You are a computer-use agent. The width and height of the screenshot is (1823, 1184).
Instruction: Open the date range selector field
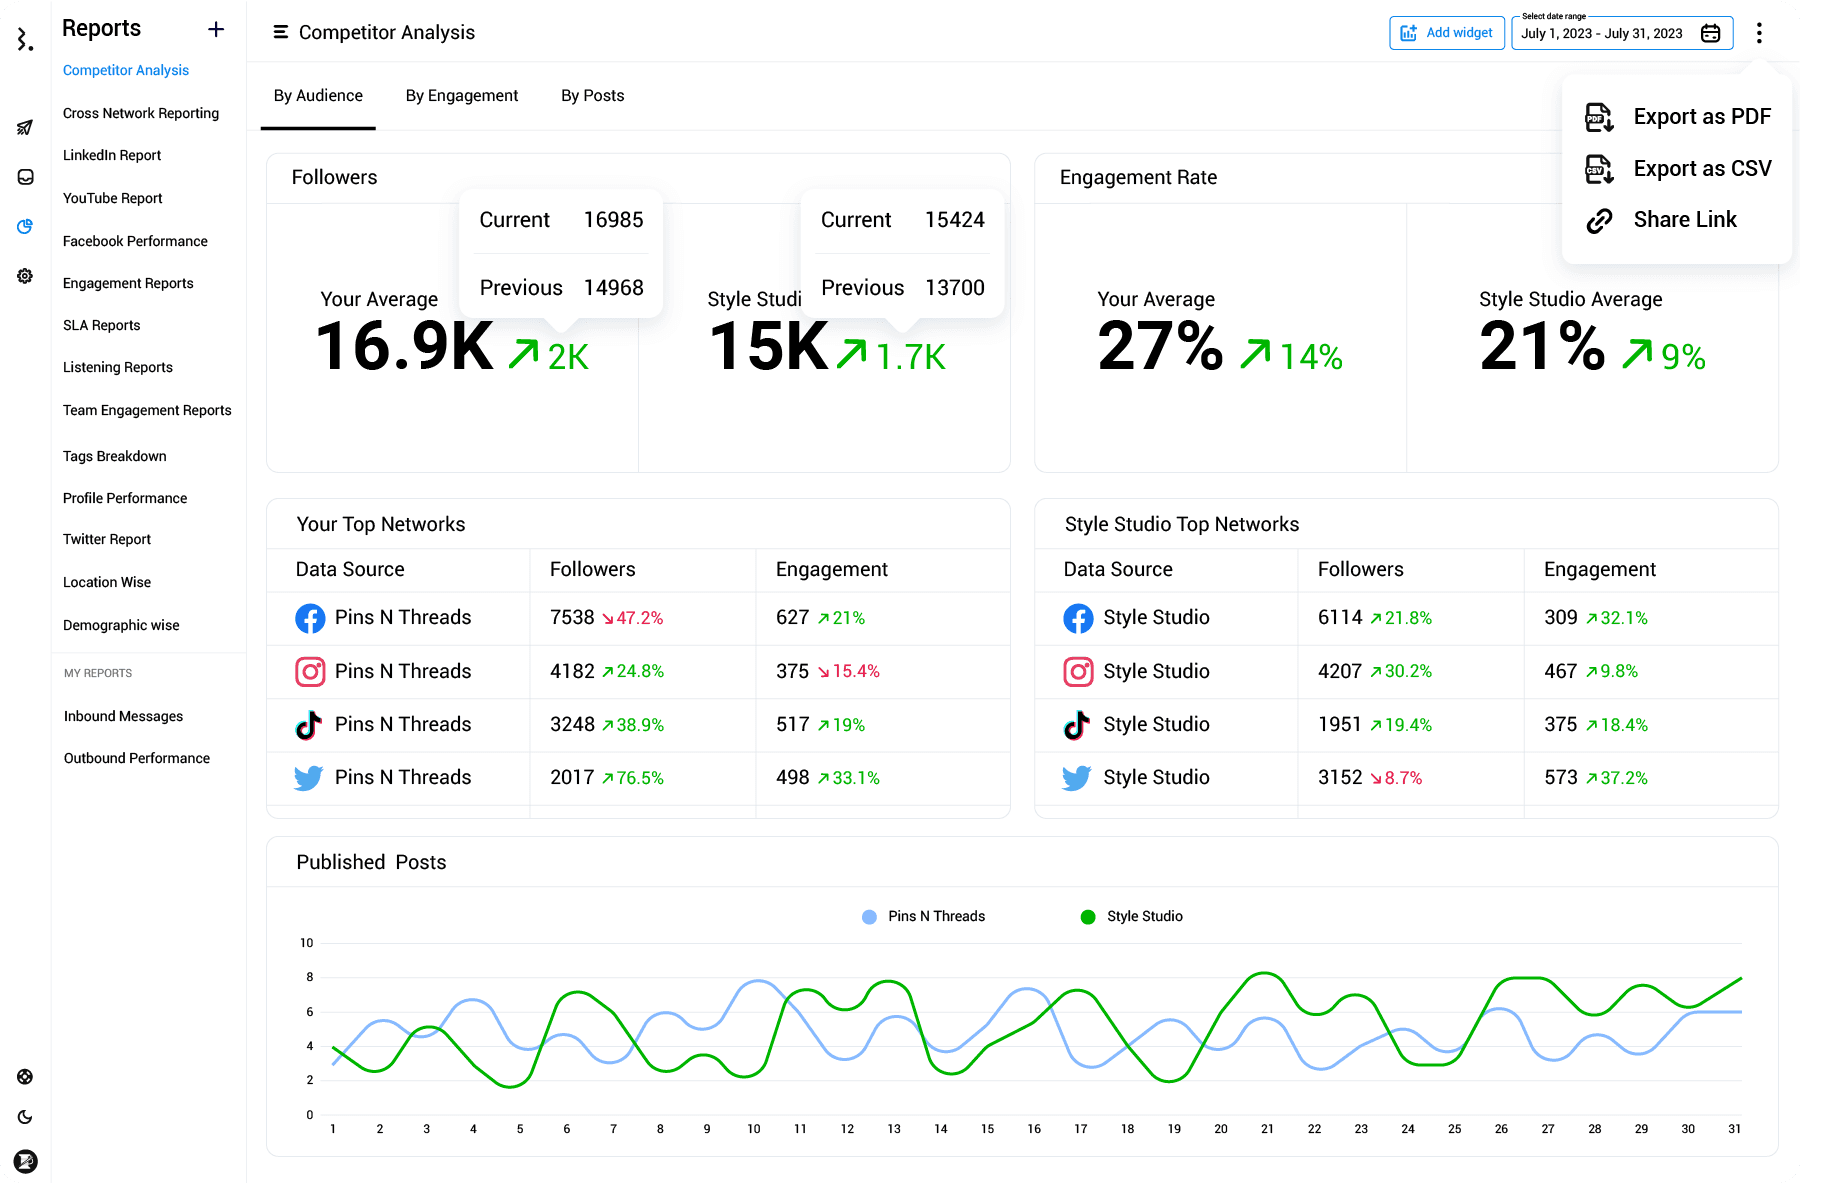[1602, 33]
